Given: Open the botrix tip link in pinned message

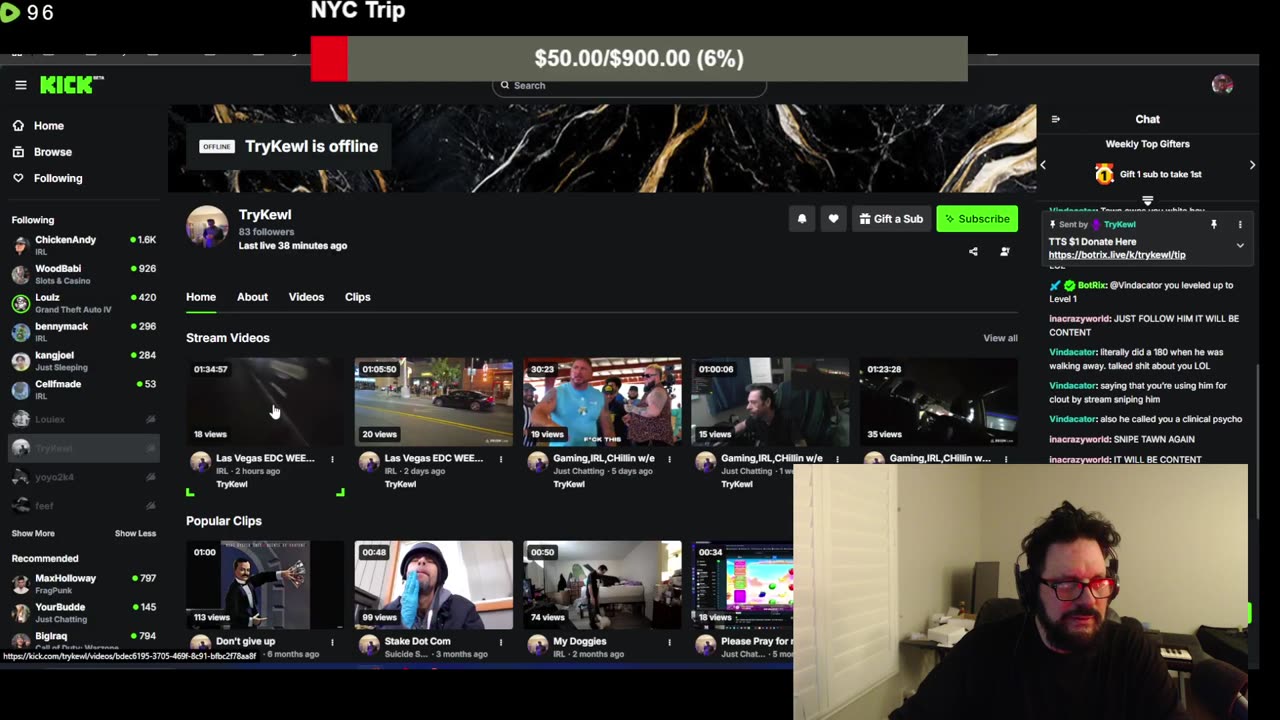Looking at the screenshot, I should (1117, 255).
